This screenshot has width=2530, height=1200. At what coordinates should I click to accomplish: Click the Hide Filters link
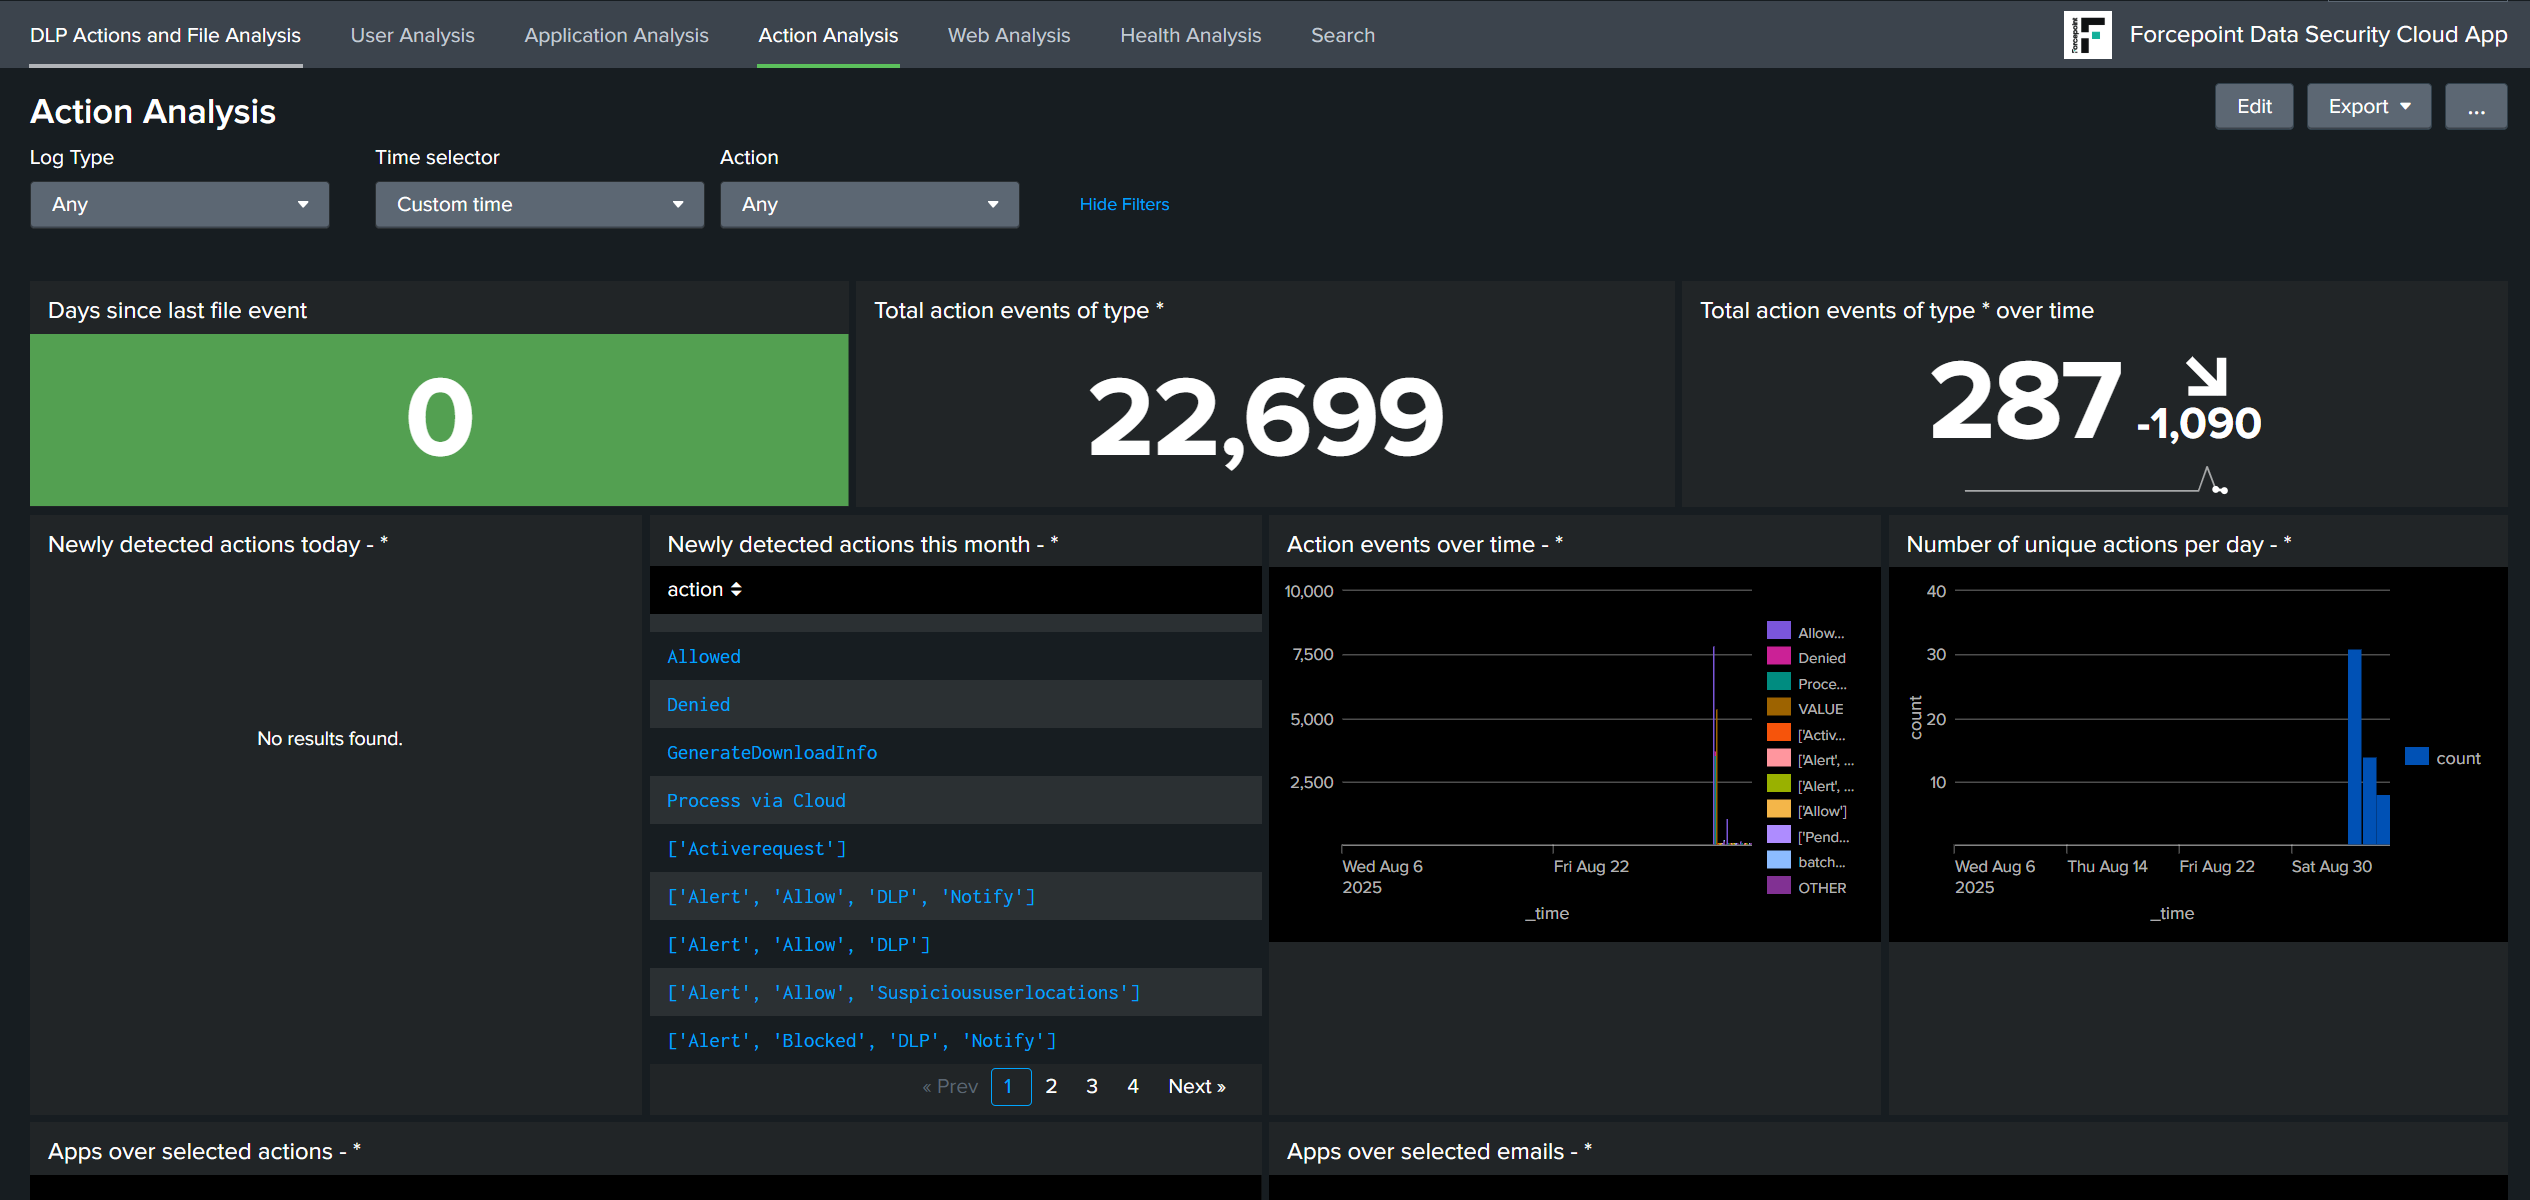coord(1124,204)
